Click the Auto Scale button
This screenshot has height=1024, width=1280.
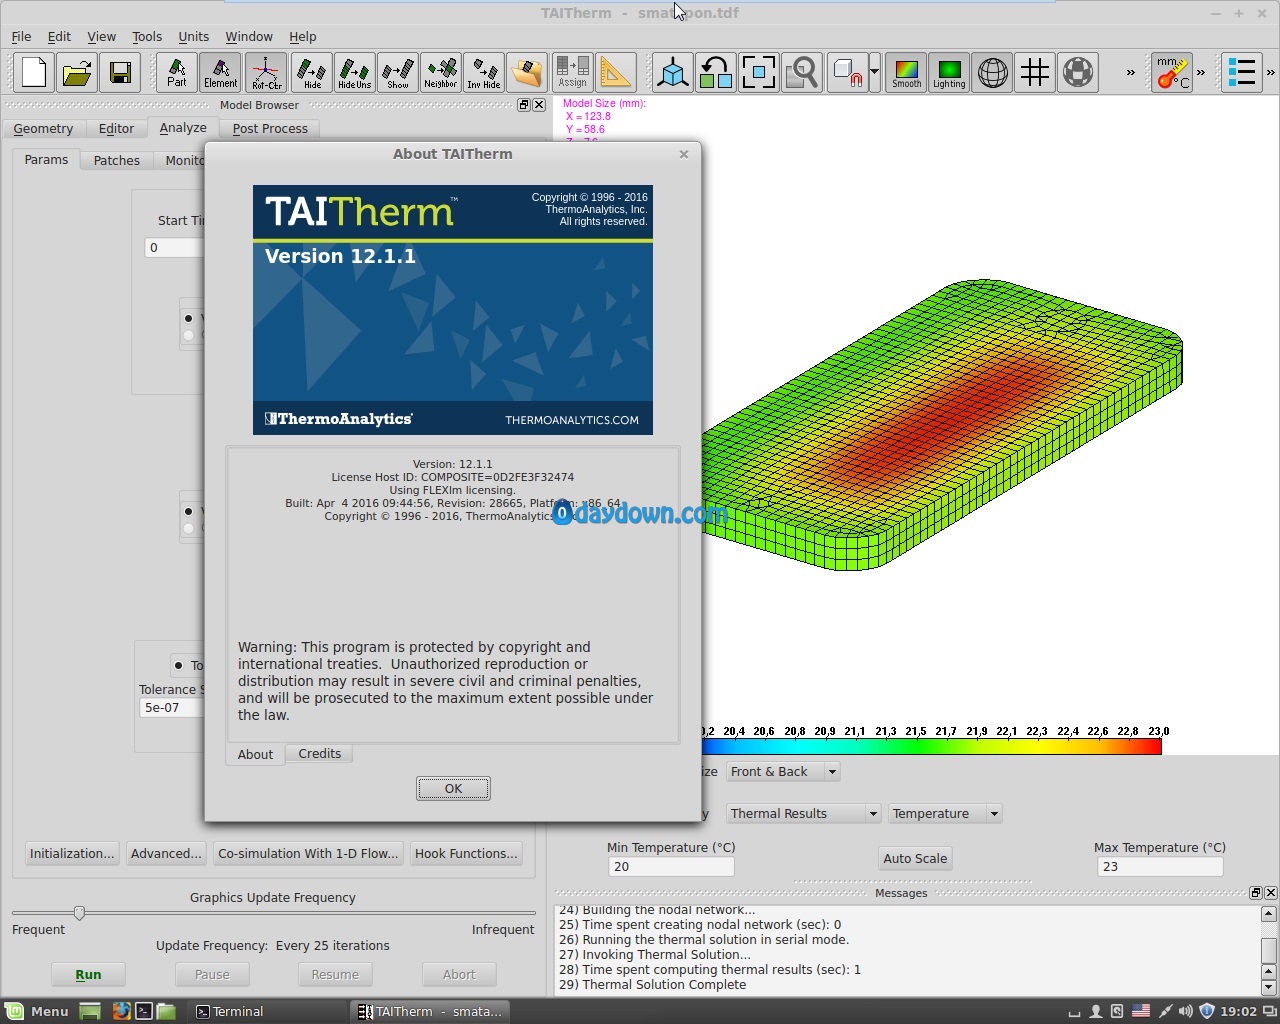915,858
